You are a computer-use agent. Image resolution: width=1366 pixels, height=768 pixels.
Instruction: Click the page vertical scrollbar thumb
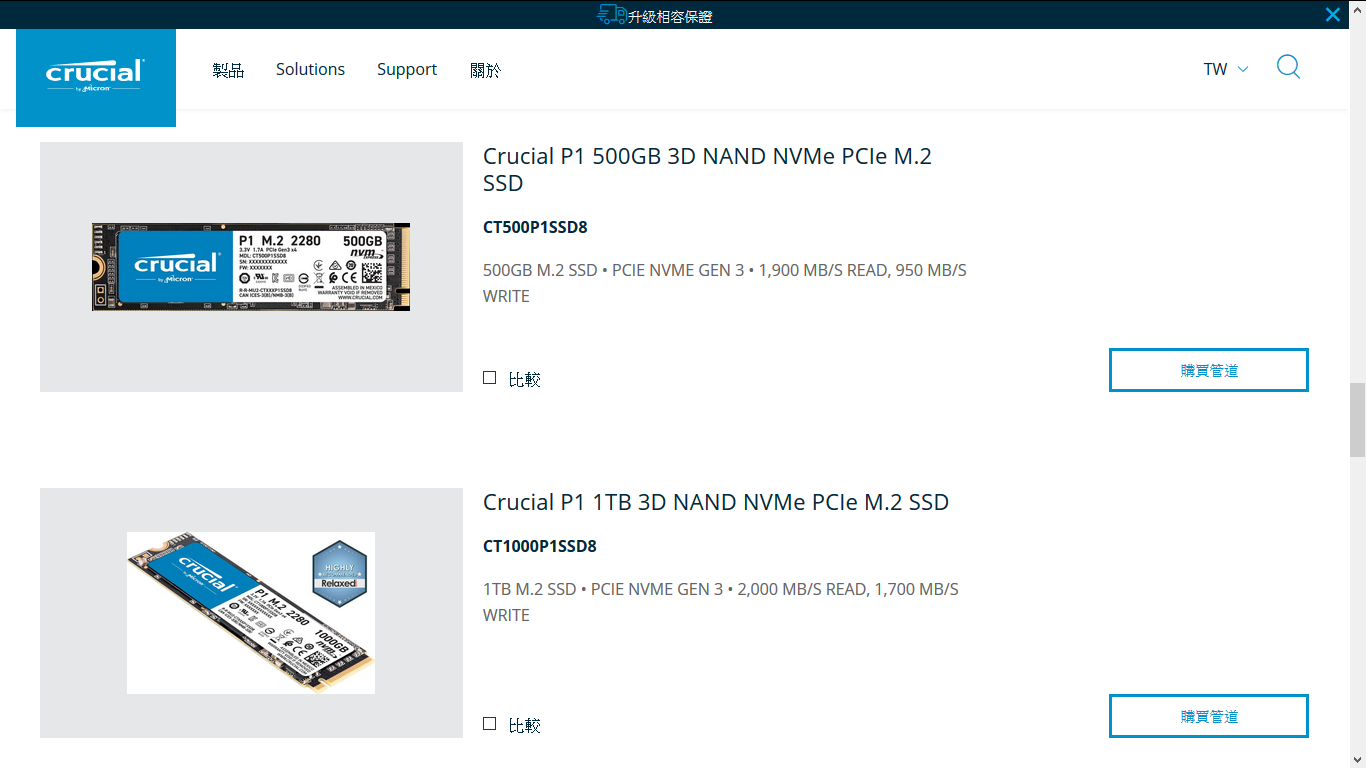(x=1358, y=419)
